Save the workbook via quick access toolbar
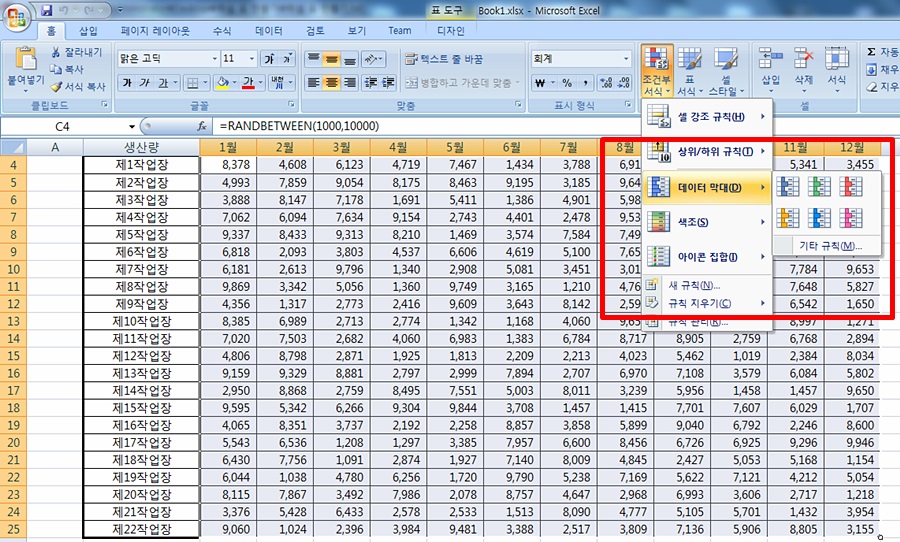Image resolution: width=900 pixels, height=542 pixels. pyautogui.click(x=46, y=11)
